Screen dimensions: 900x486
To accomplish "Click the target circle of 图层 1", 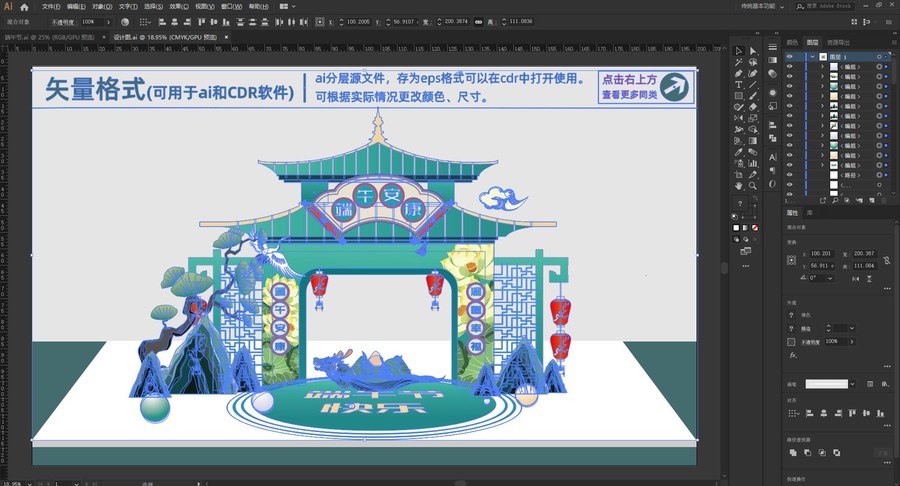I will 879,57.
